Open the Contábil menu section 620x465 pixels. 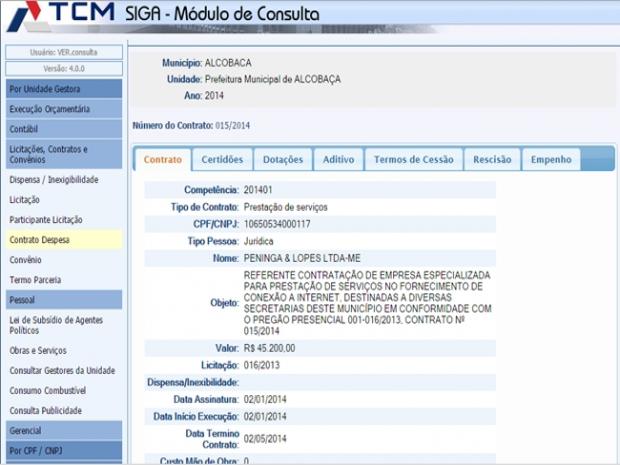(x=64, y=129)
